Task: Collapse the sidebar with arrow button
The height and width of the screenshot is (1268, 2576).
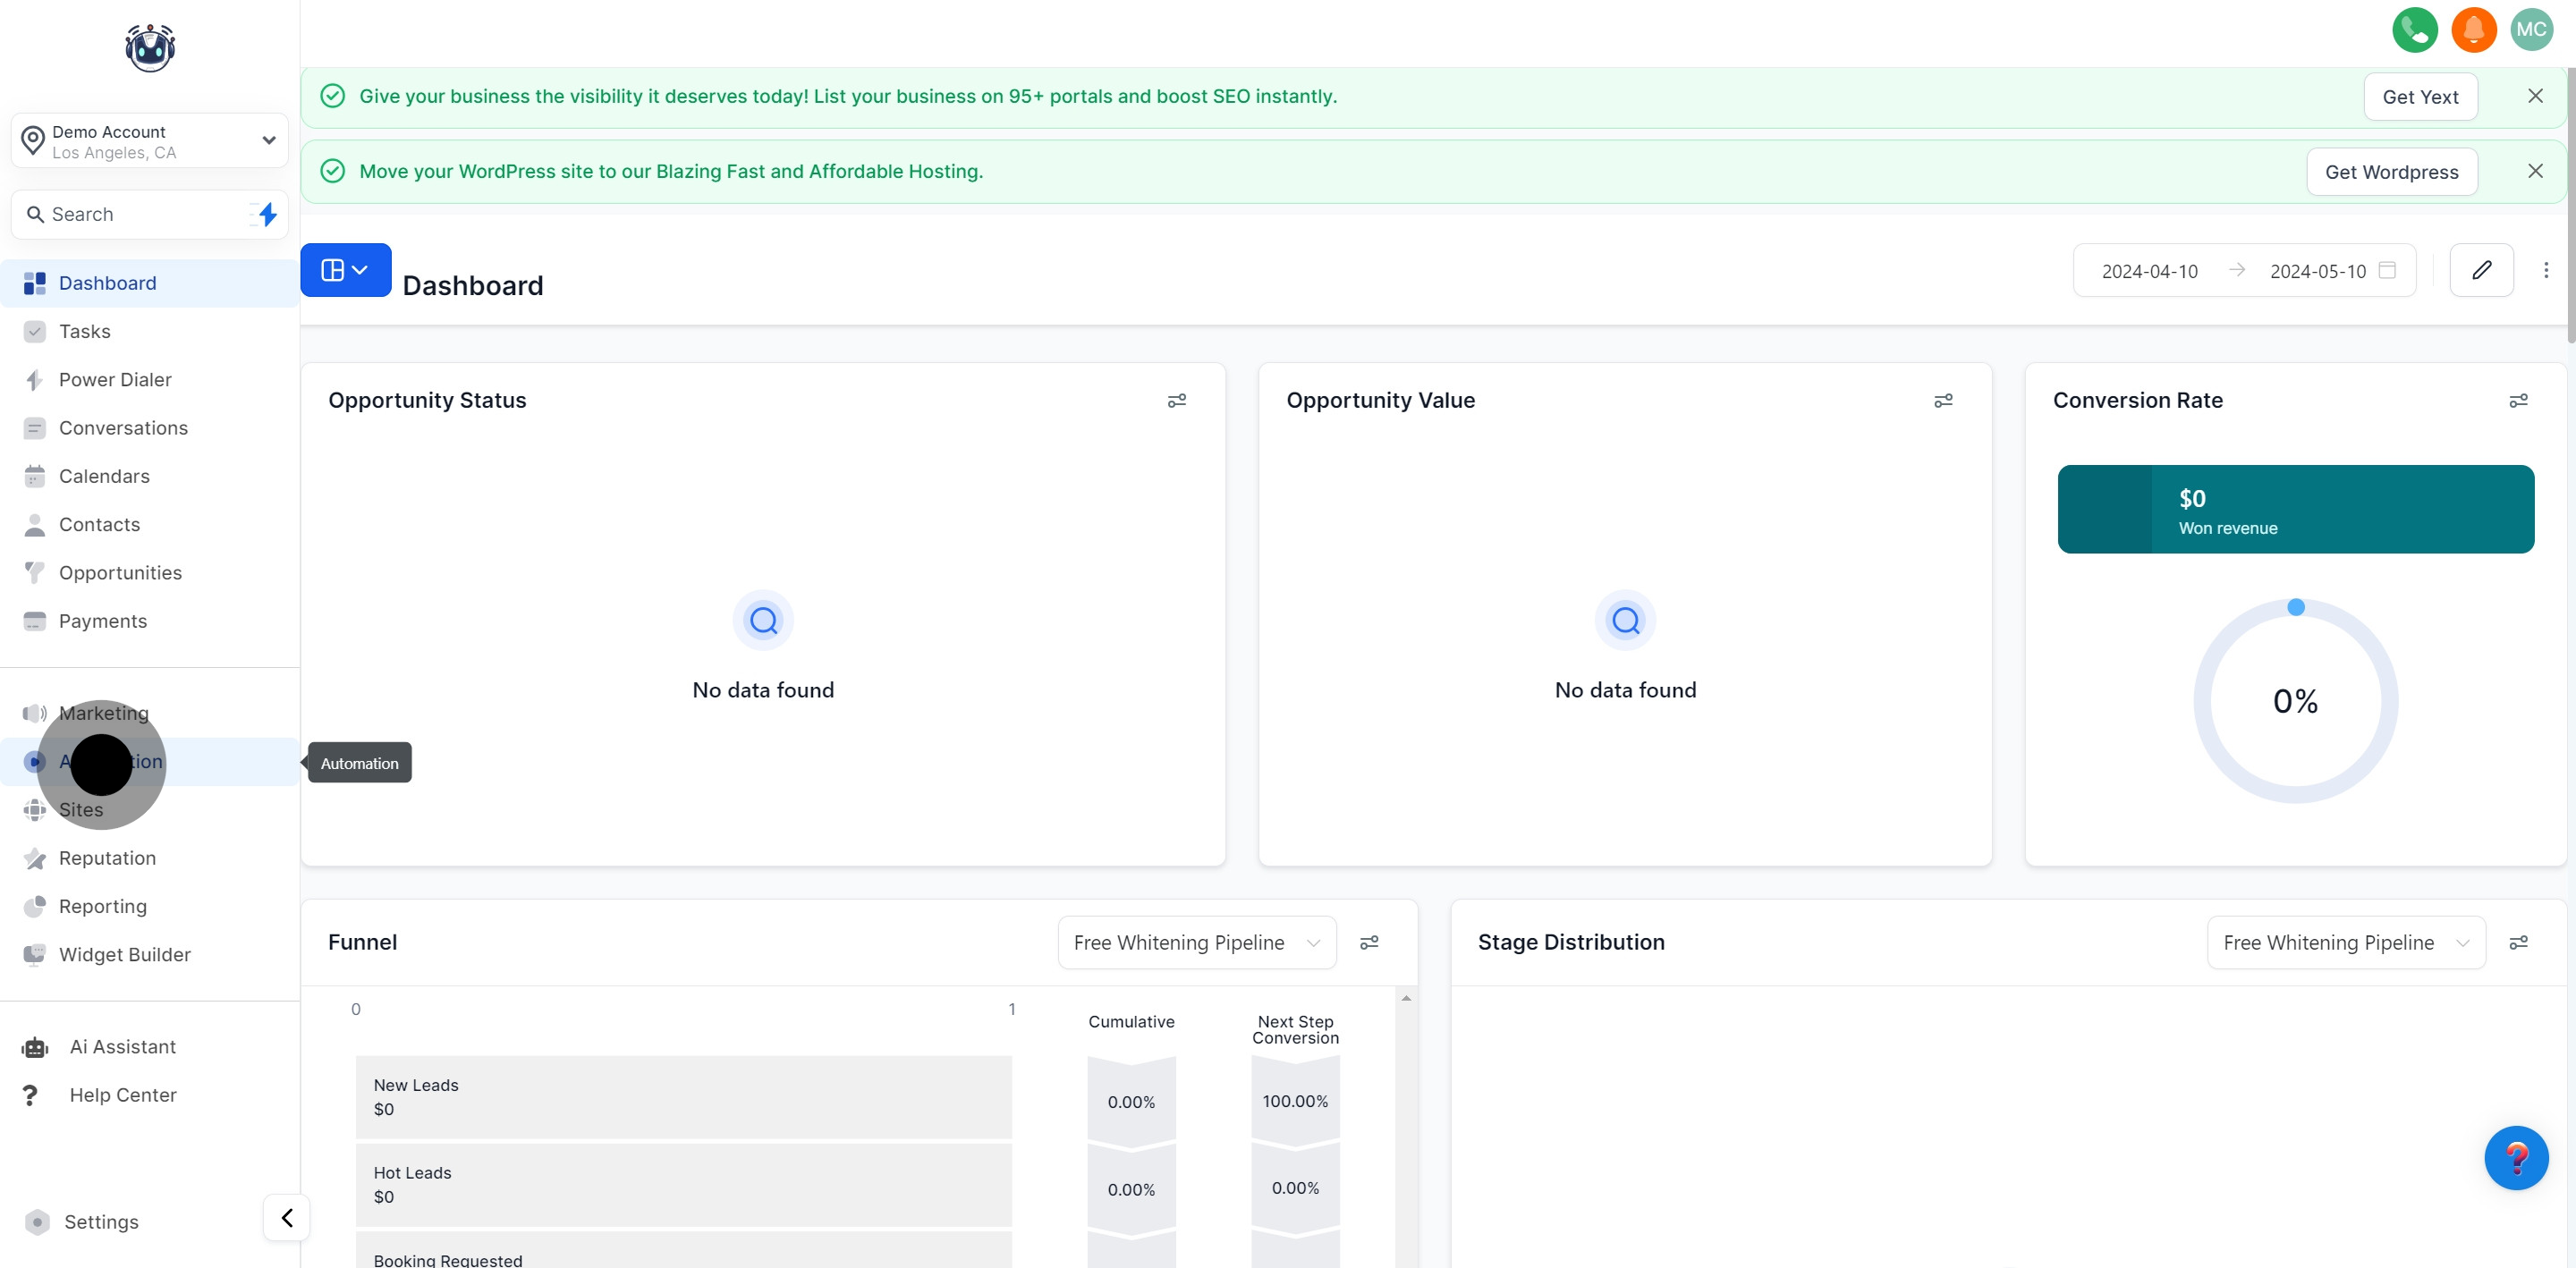Action: pos(287,1217)
